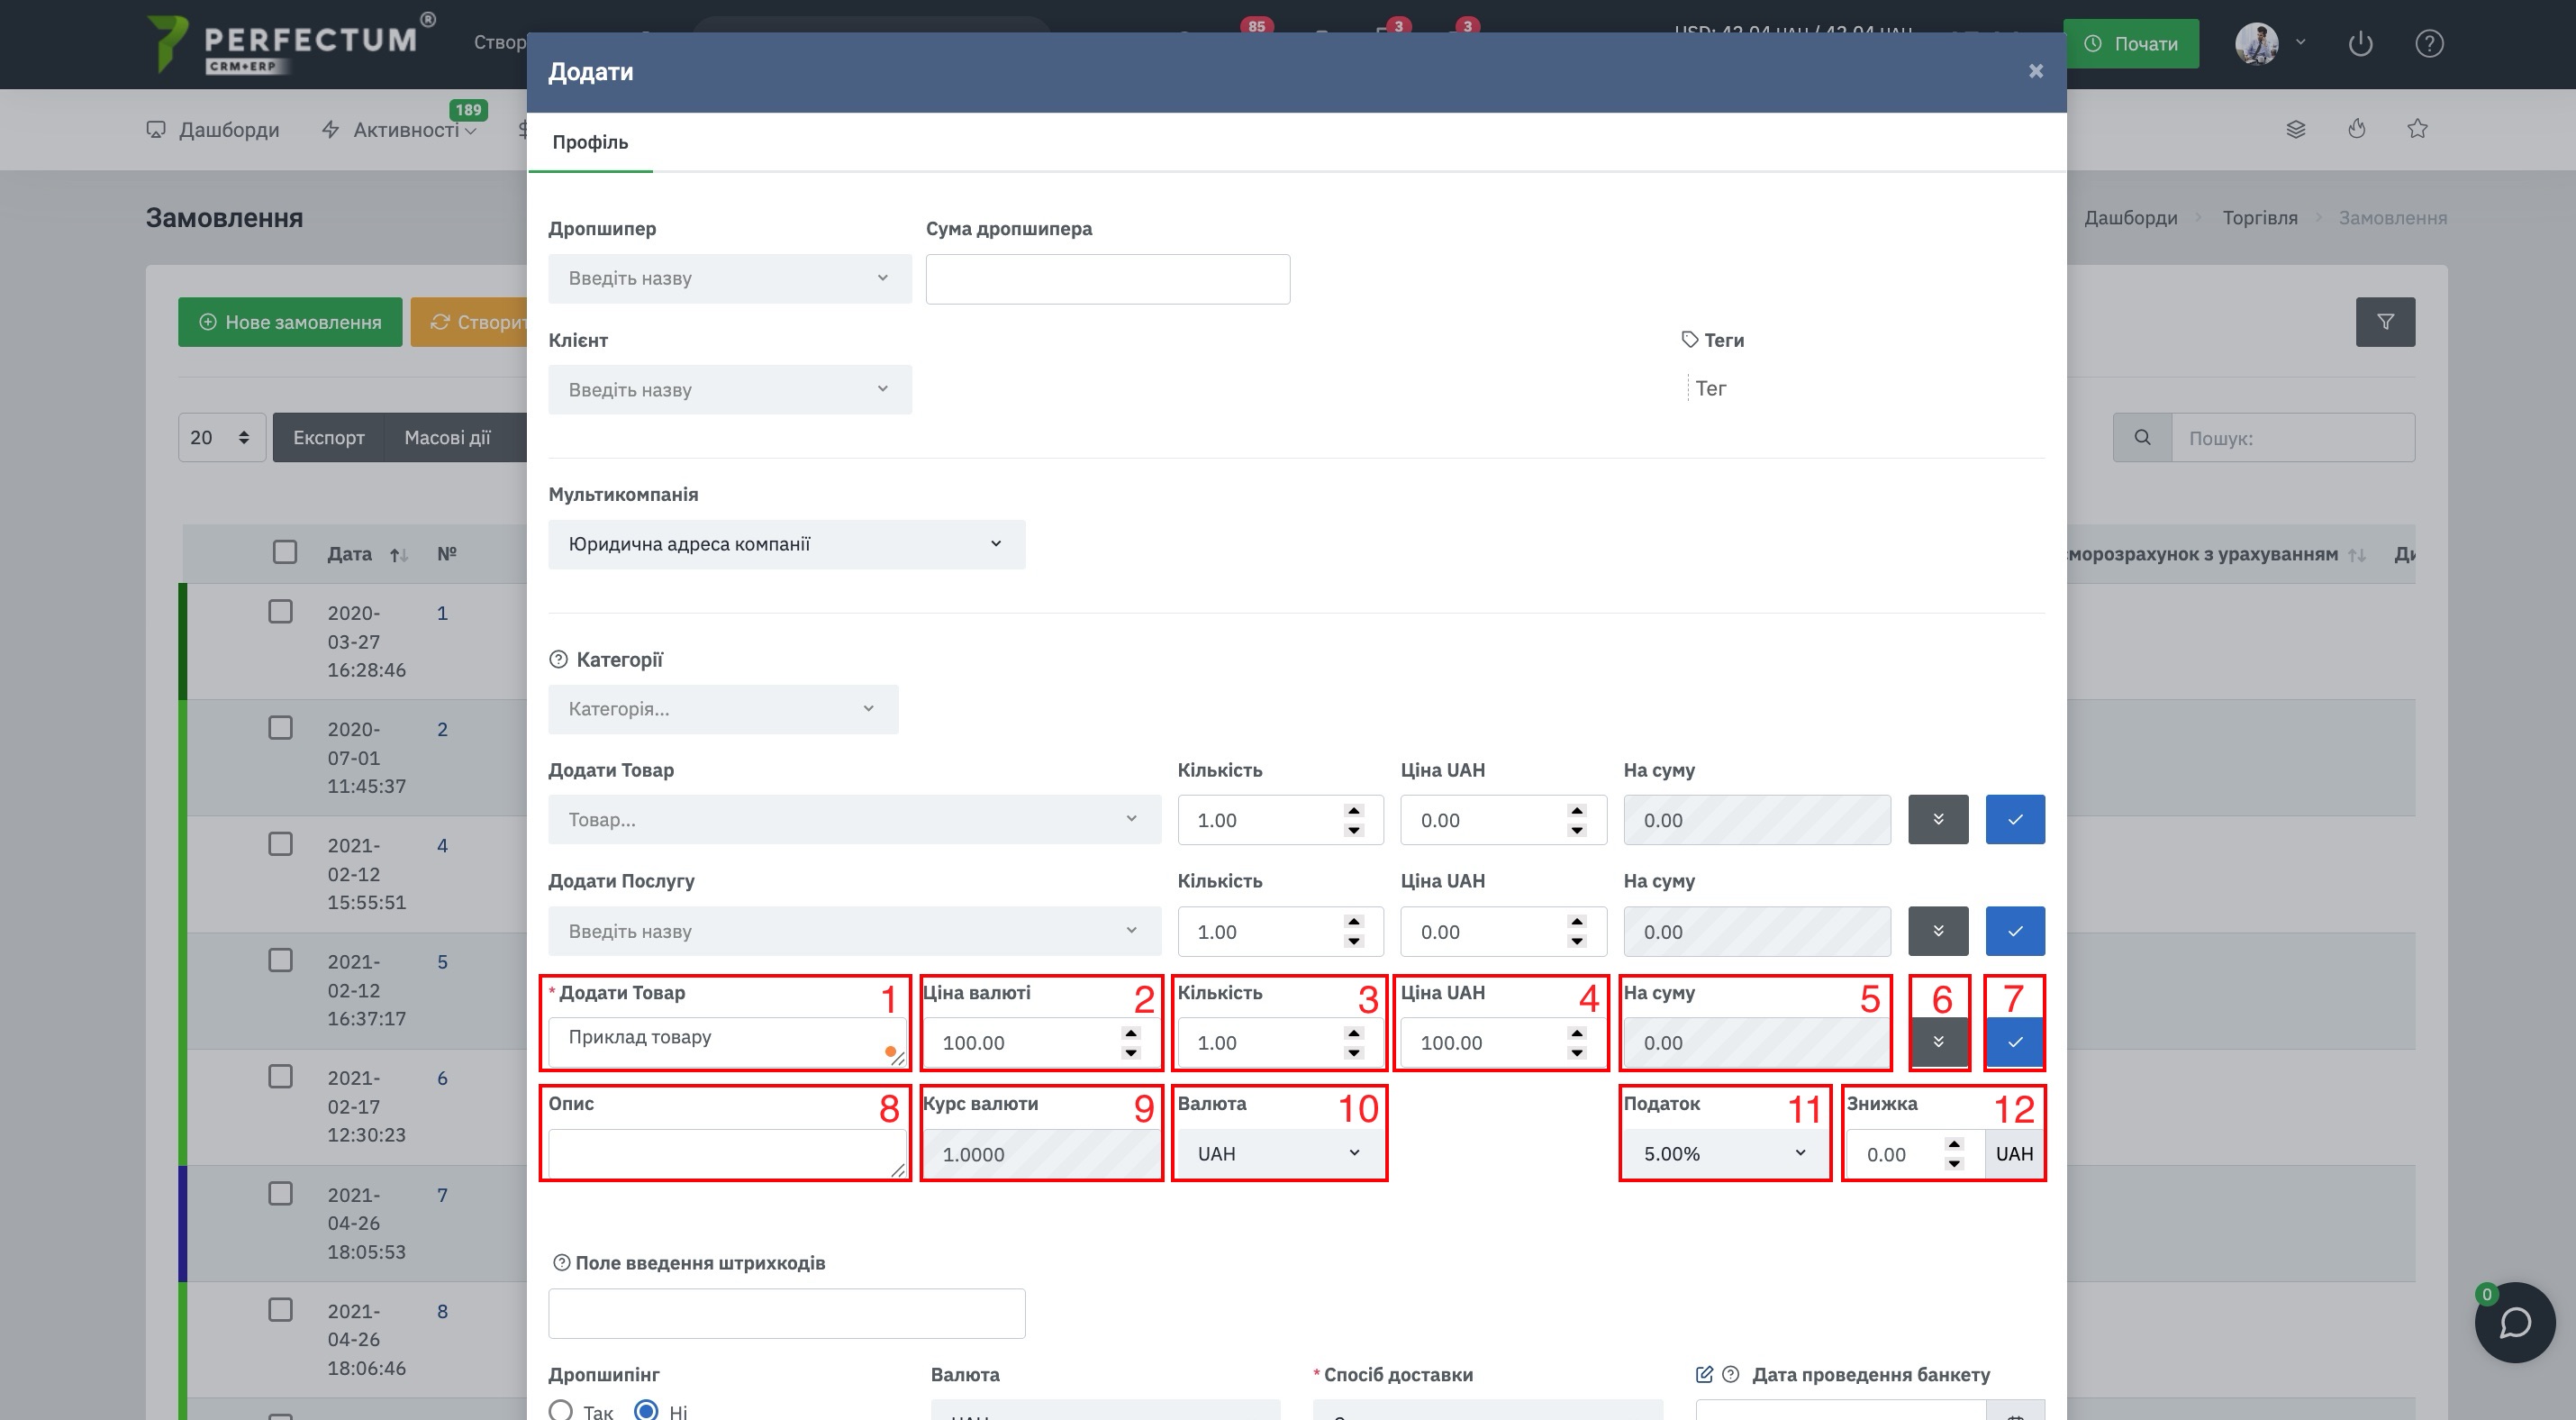Image resolution: width=2576 pixels, height=1420 pixels.
Task: Click the Нове замовлення button
Action: point(290,322)
